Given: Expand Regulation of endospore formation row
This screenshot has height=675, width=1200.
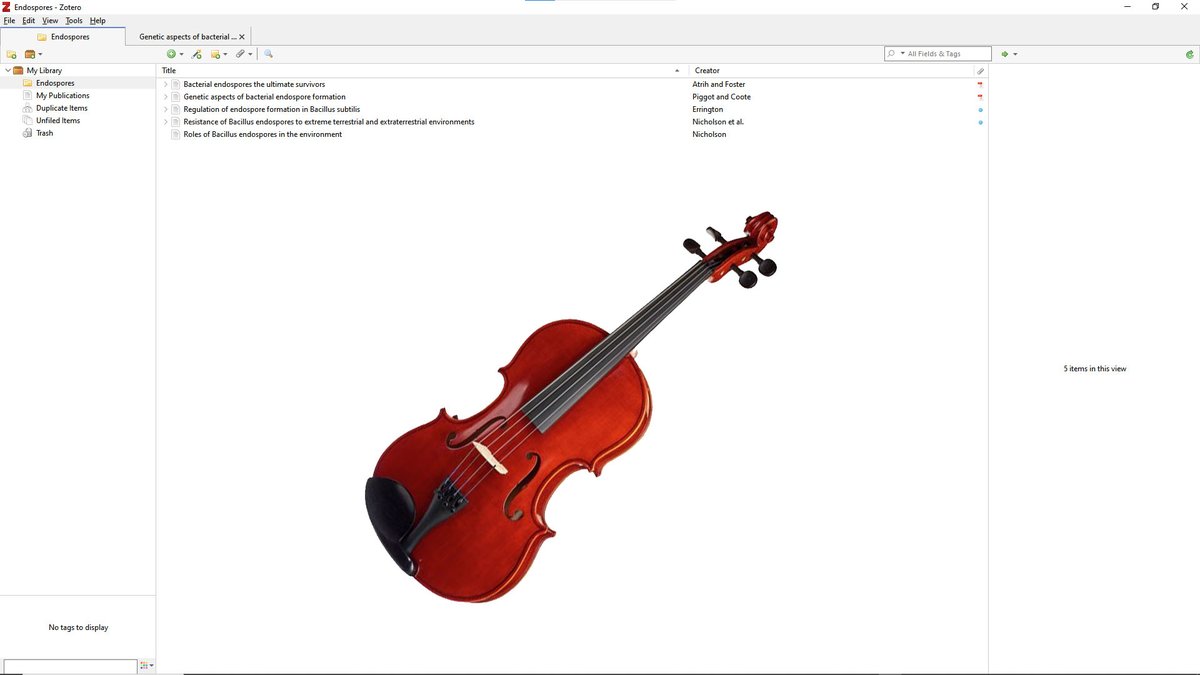Looking at the screenshot, I should [x=166, y=109].
